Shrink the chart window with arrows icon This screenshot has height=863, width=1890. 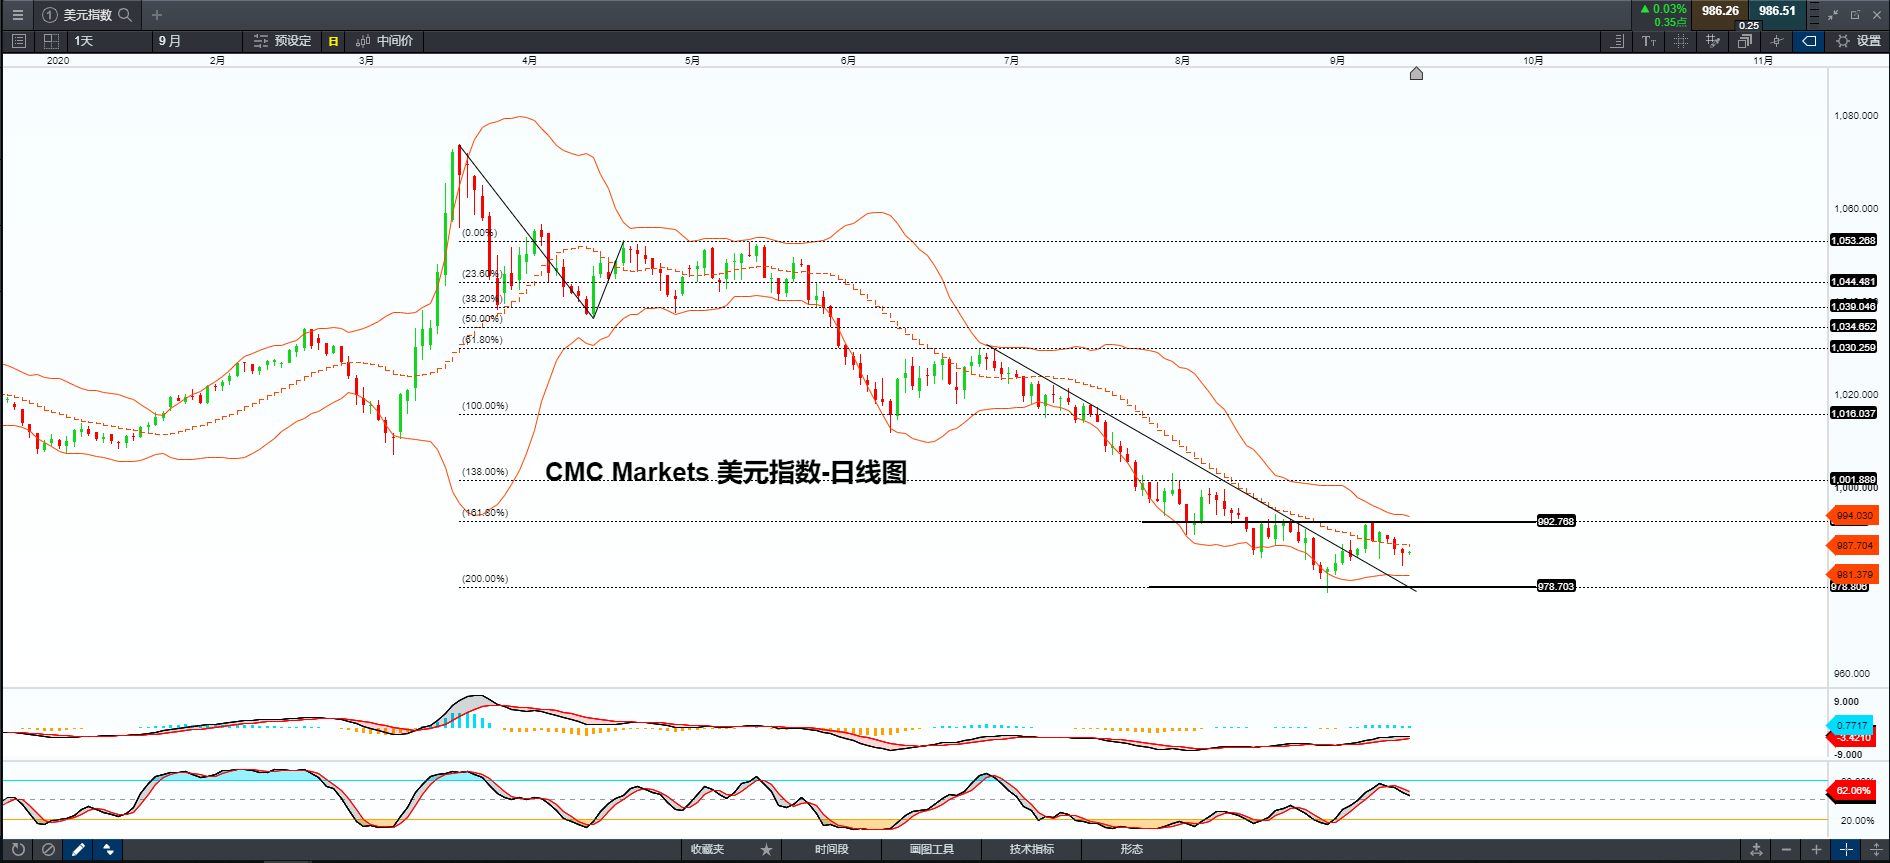(x=1834, y=15)
